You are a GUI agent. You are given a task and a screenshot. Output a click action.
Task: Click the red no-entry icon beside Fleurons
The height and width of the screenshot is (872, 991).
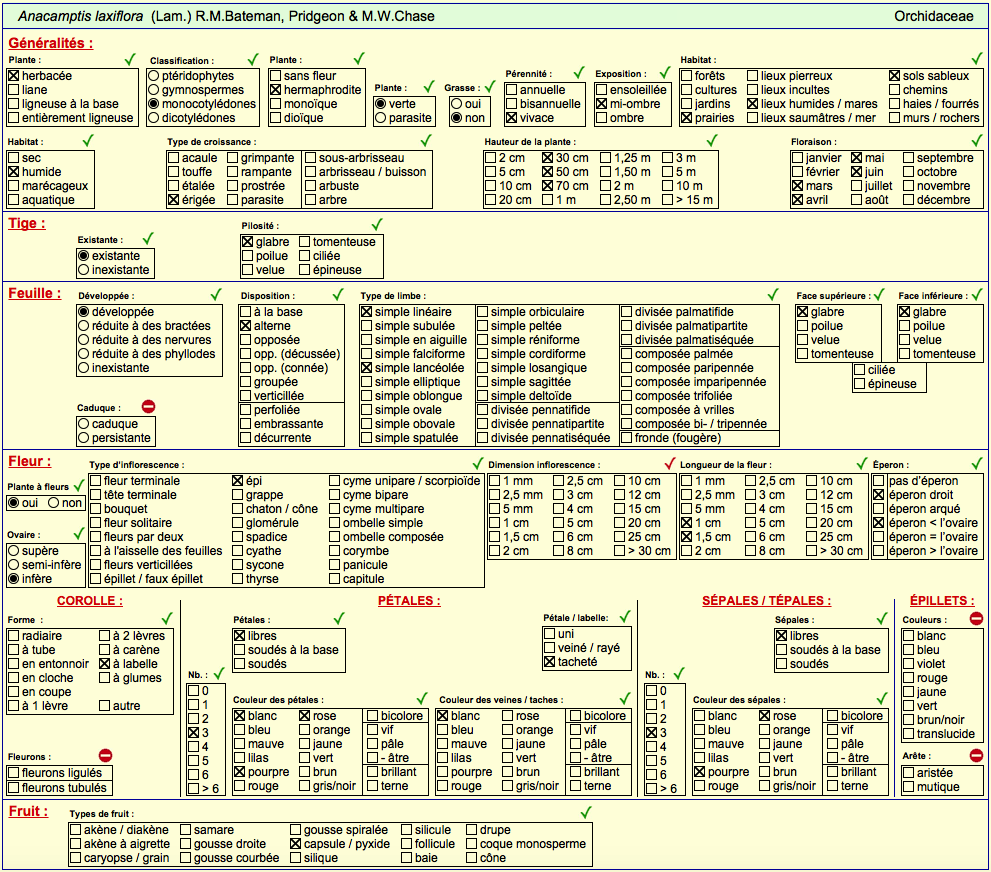point(106,755)
